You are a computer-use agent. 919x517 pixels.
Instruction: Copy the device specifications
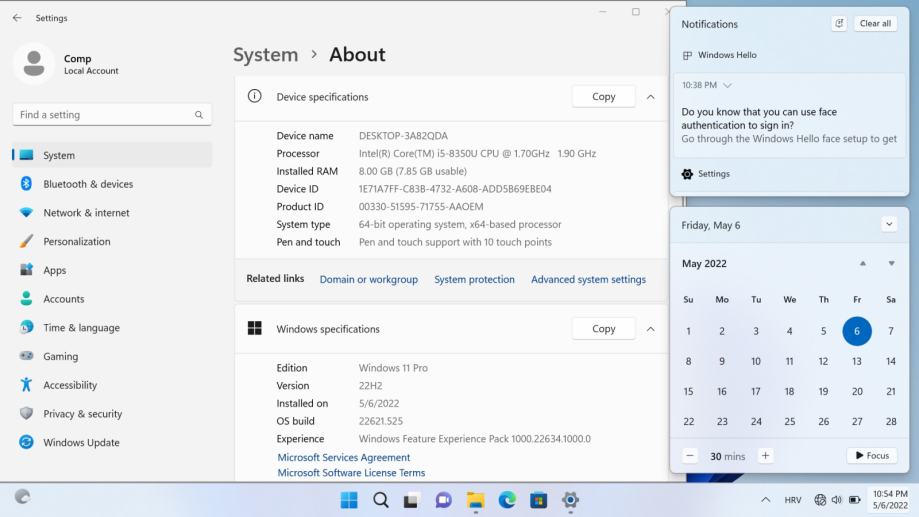[x=603, y=97]
